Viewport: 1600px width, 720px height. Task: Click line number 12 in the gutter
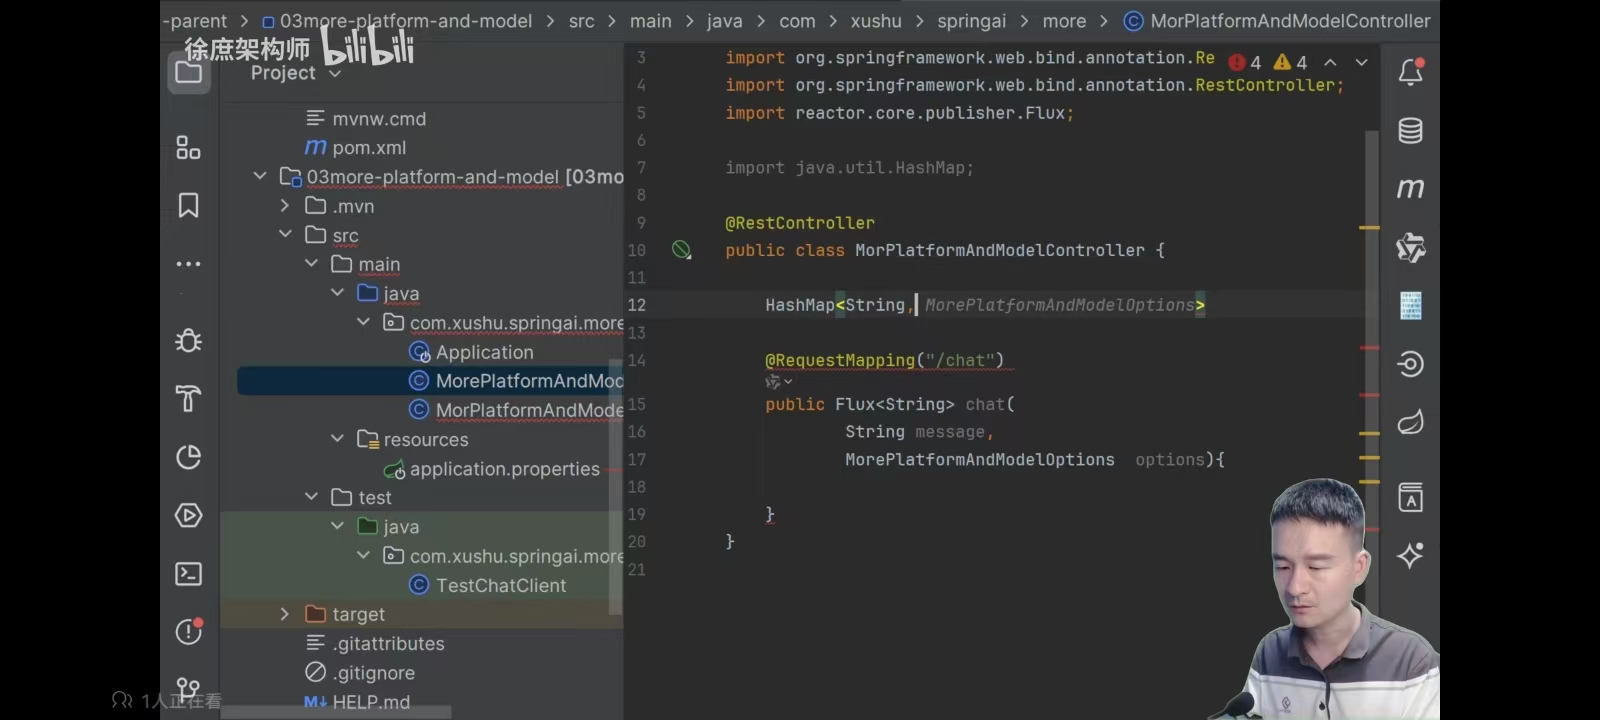point(636,305)
